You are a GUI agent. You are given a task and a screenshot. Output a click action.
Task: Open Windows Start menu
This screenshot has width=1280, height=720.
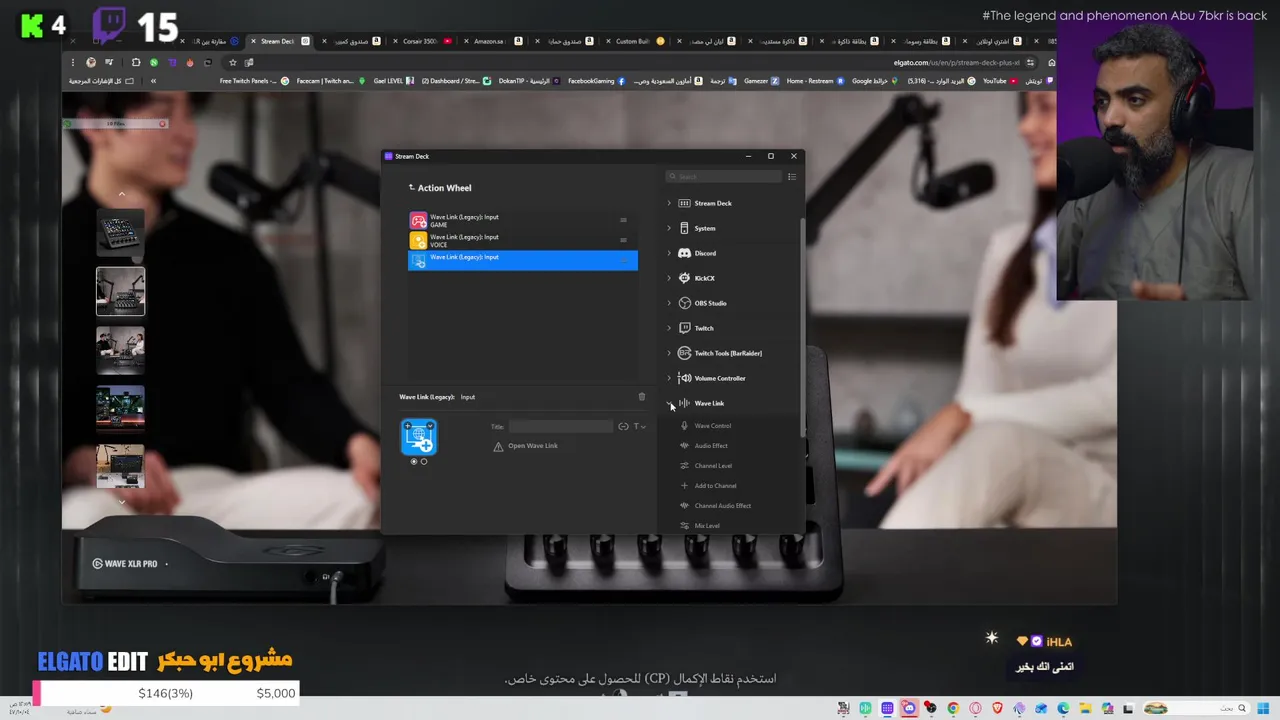pos(1263,708)
